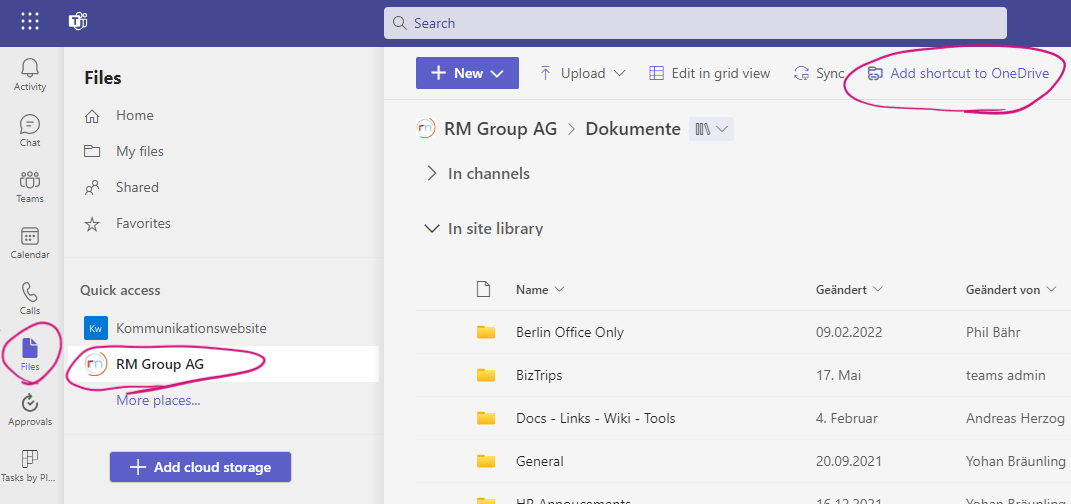1071x504 pixels.
Task: Open Teams in the left rail
Action: point(30,186)
